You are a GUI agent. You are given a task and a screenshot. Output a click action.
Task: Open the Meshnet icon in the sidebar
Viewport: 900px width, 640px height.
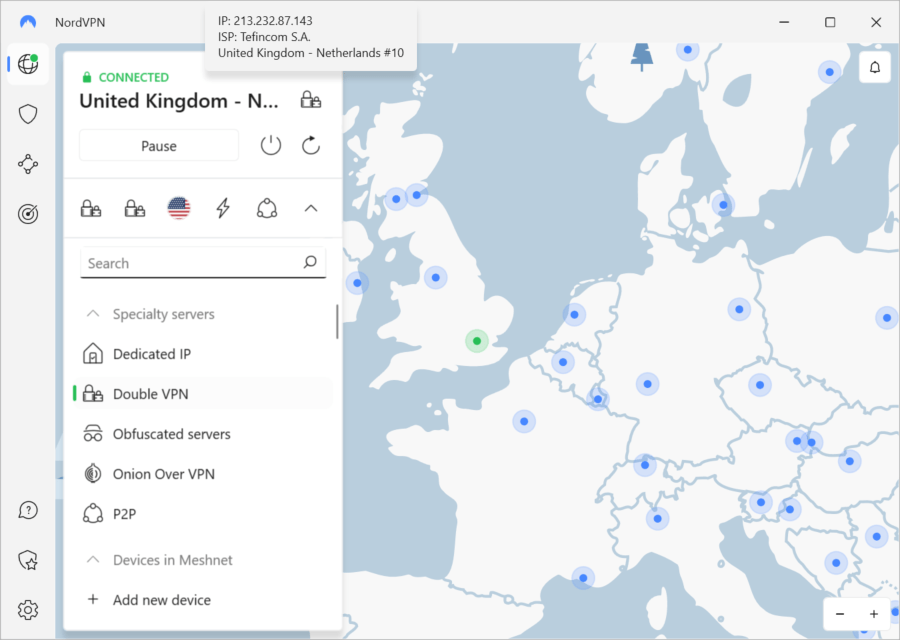pyautogui.click(x=27, y=163)
